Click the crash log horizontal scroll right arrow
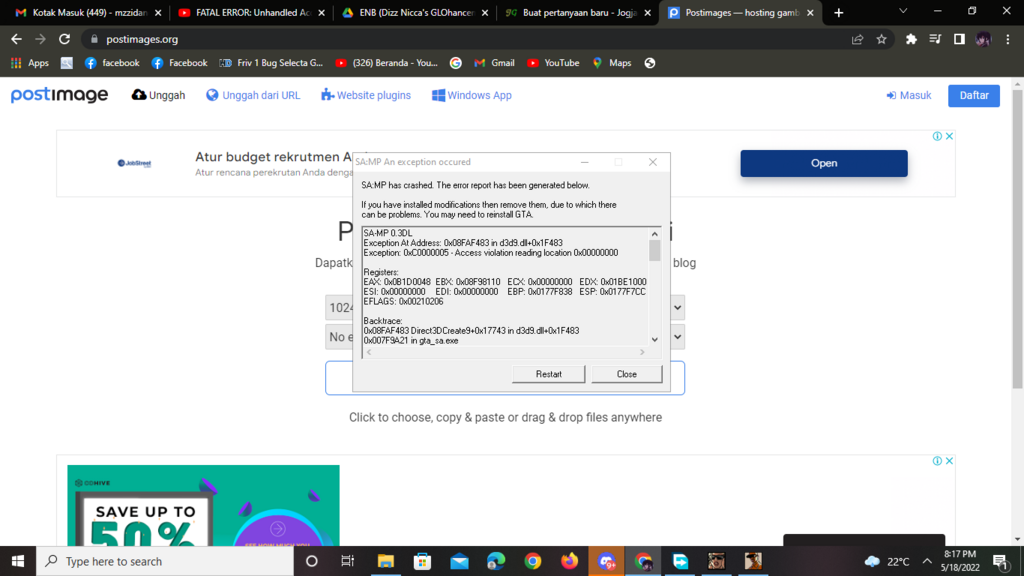The image size is (1024, 576). (642, 352)
